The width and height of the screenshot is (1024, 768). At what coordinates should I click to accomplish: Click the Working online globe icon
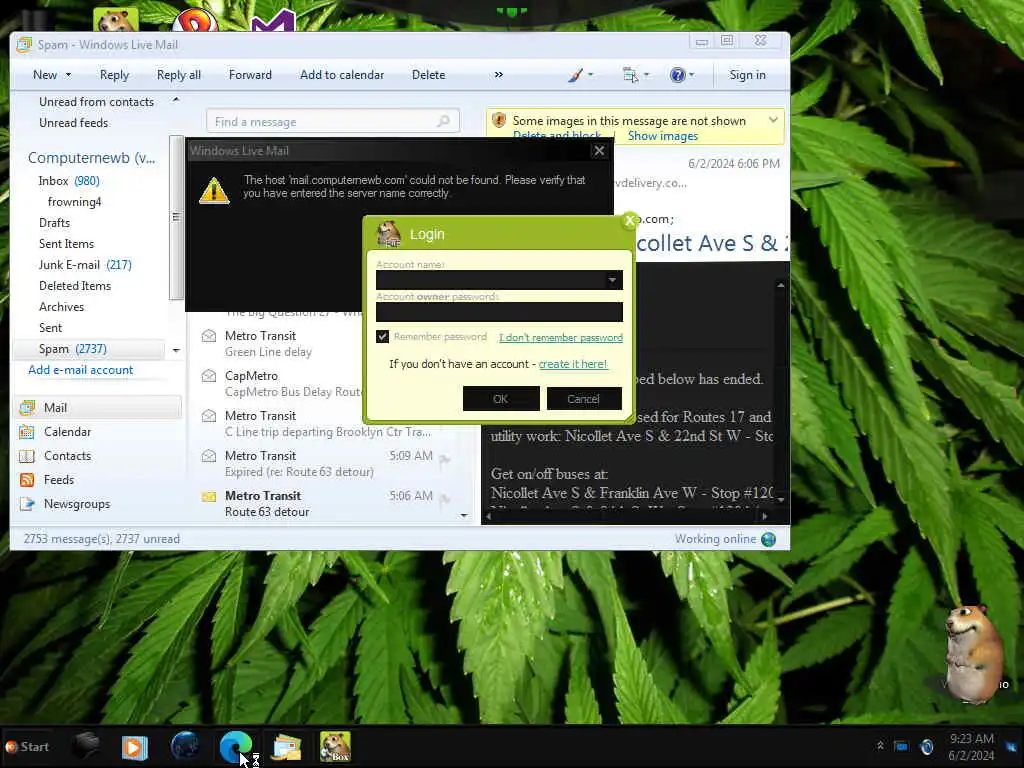click(769, 539)
